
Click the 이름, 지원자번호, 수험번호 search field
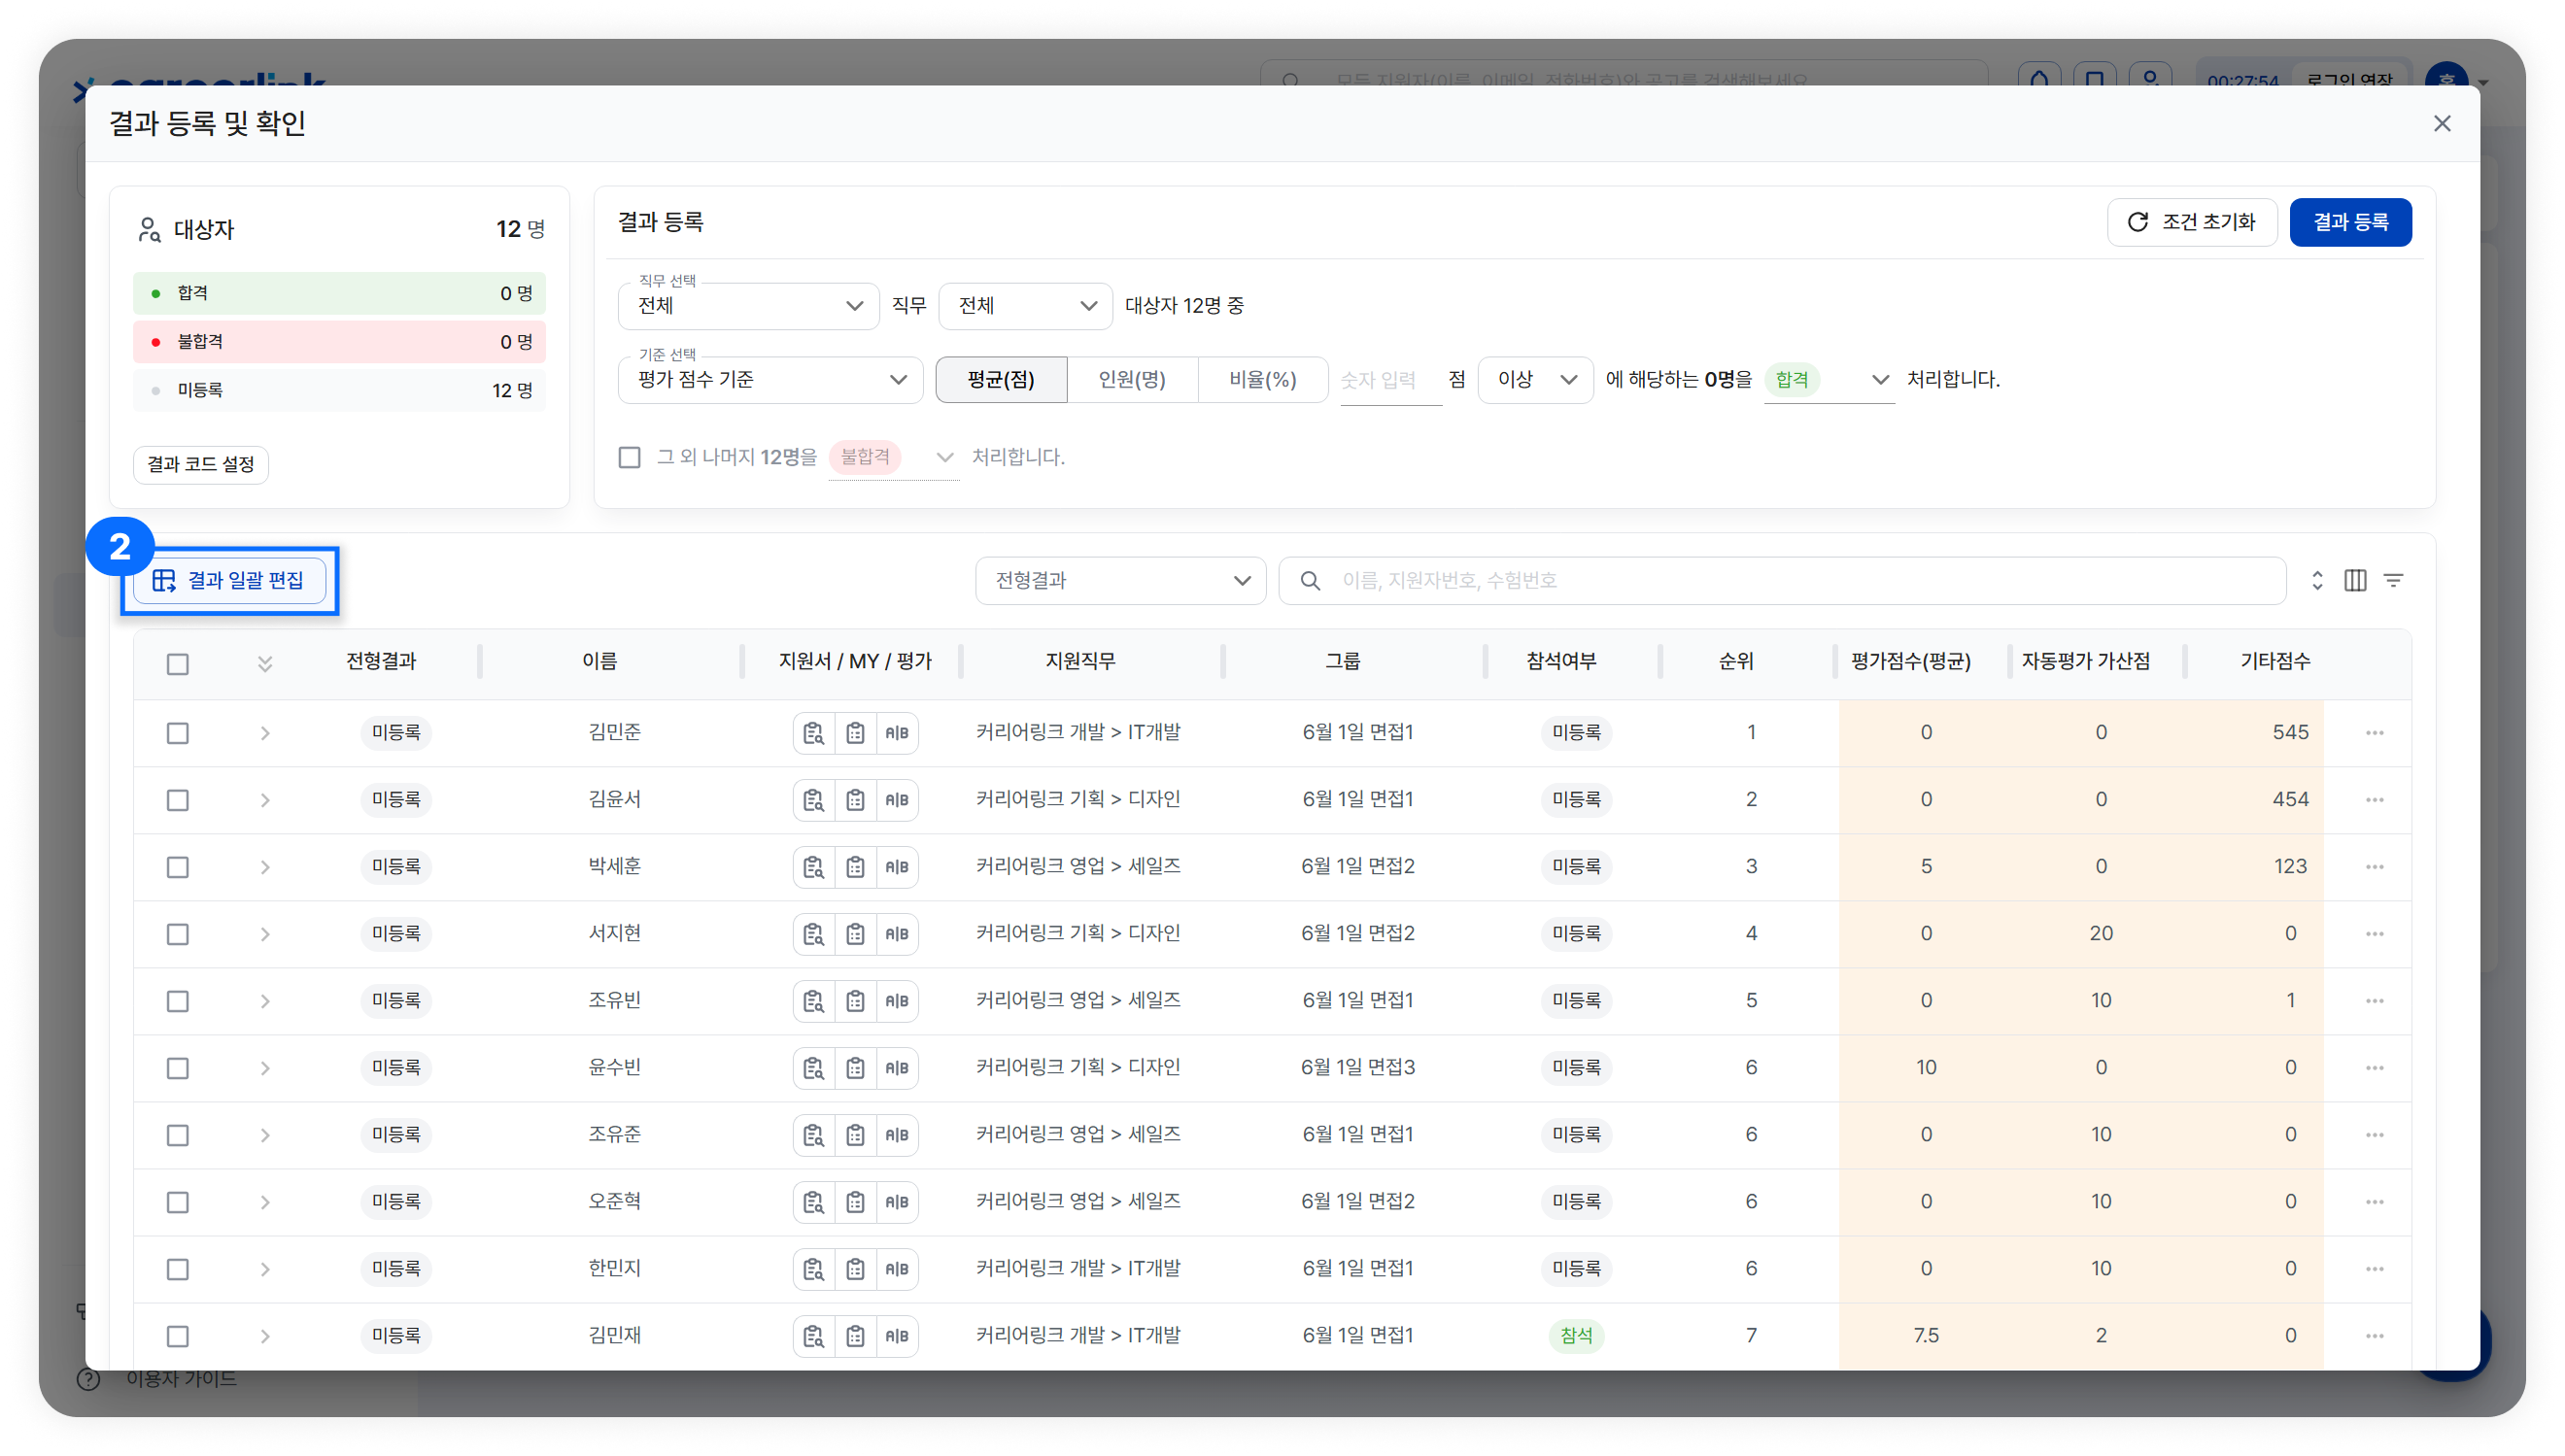pos(1782,581)
